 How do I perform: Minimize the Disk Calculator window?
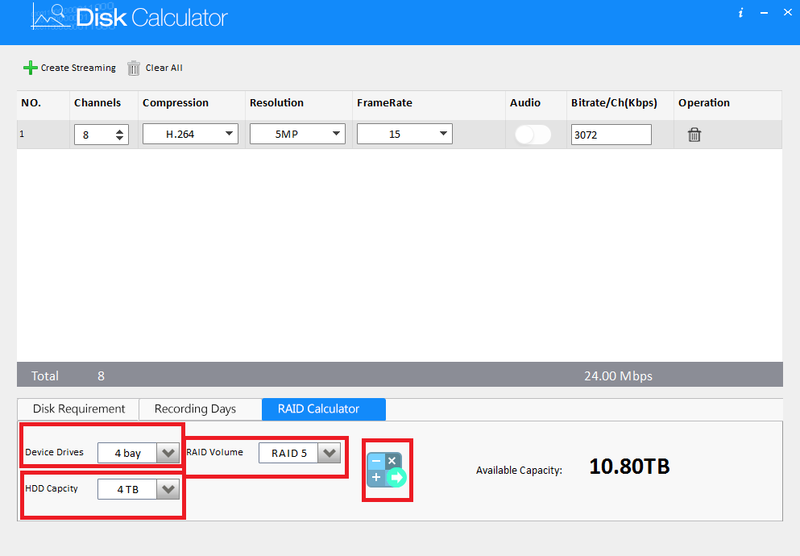(764, 13)
